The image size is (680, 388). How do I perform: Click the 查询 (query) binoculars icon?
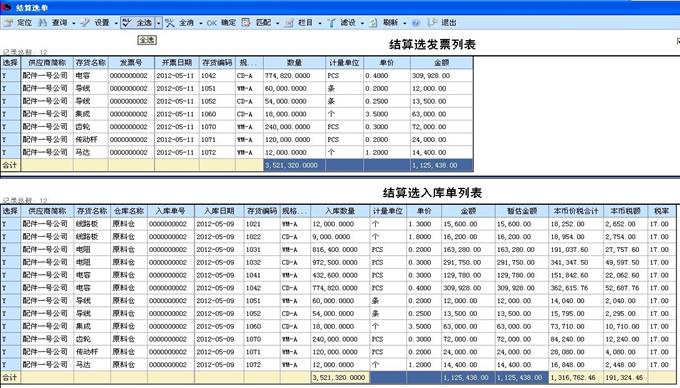tap(42, 23)
